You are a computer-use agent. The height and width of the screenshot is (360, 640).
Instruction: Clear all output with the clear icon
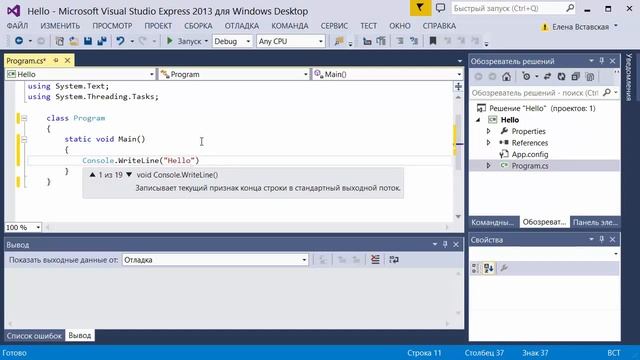pos(375,260)
